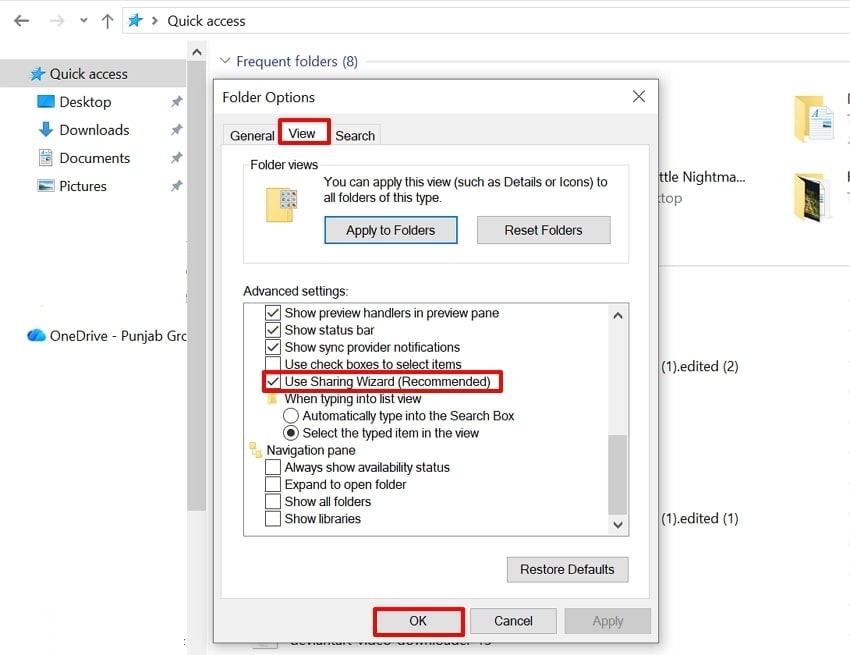
Task: Open the Search tab in Folder Options
Action: [355, 134]
